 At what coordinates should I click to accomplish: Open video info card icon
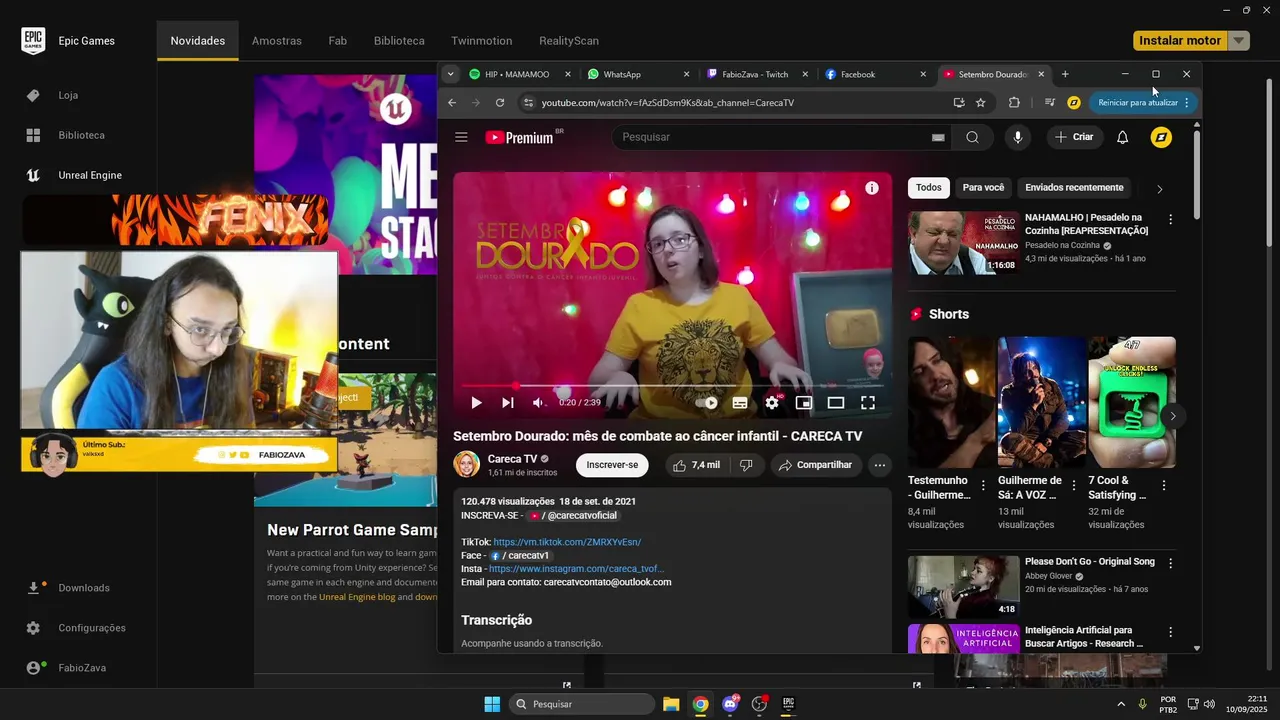872,188
